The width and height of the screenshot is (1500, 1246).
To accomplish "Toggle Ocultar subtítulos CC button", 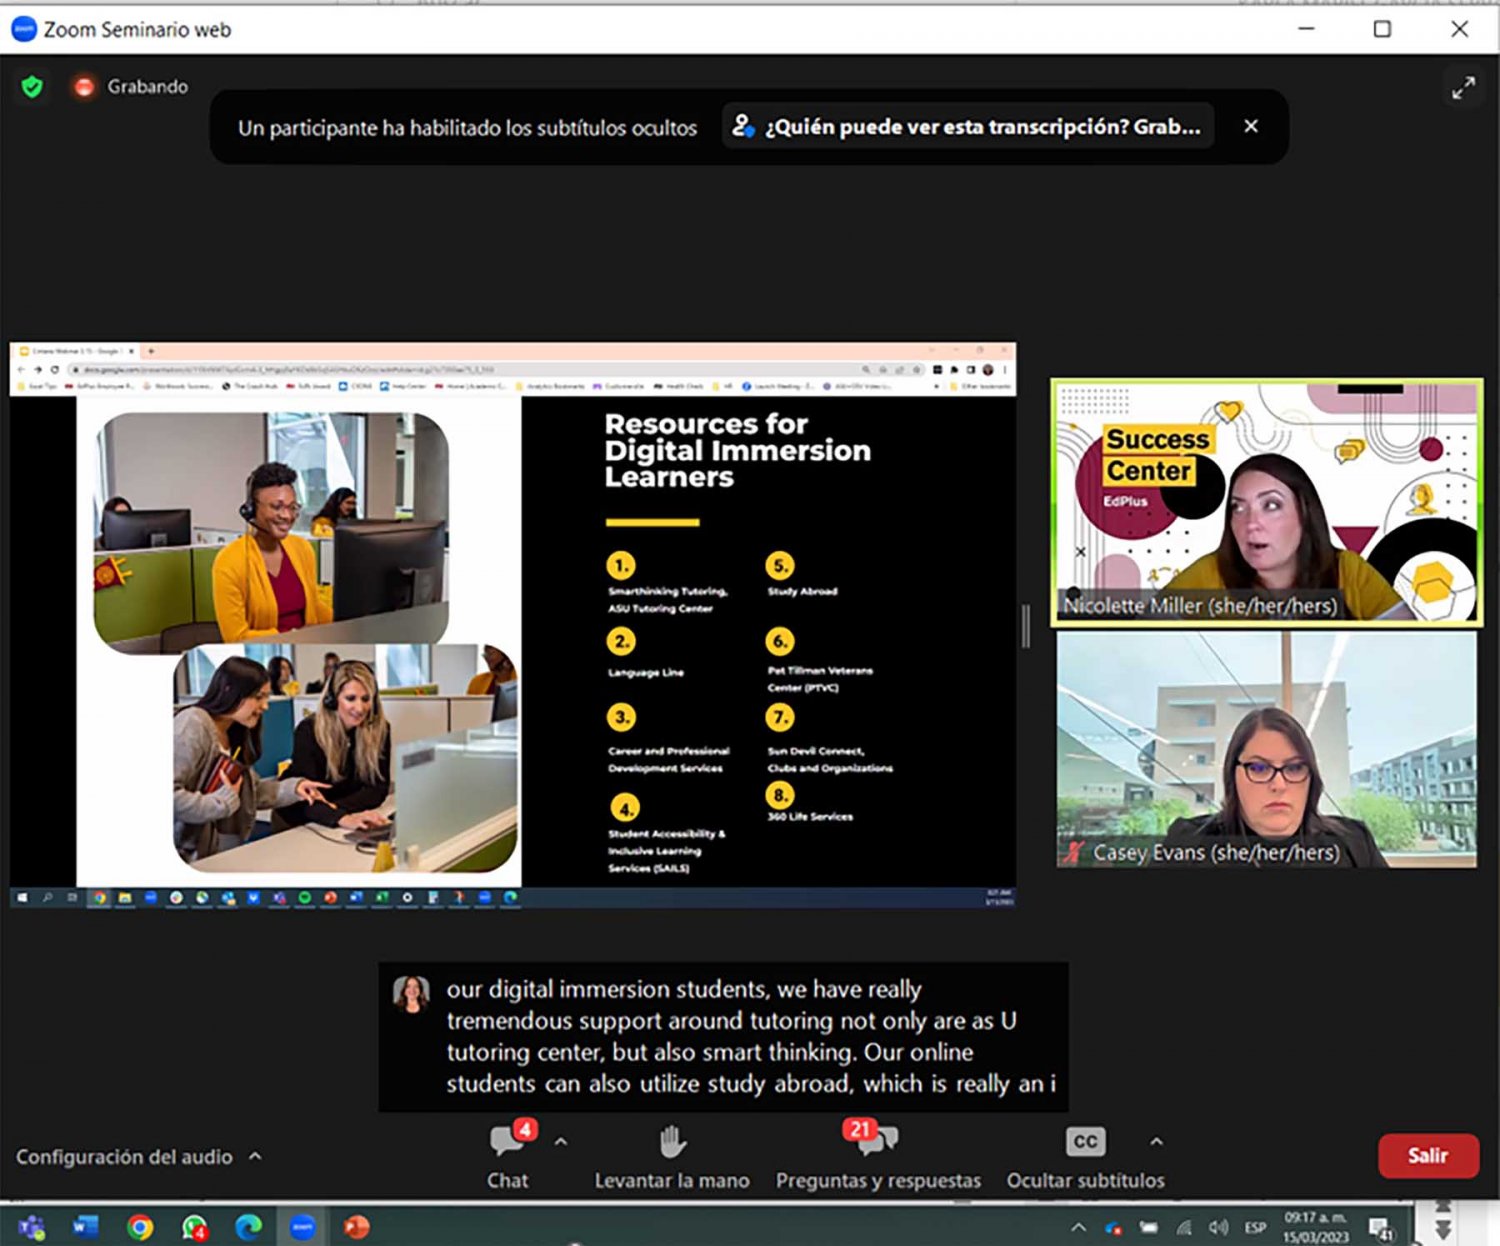I will [x=1085, y=1156].
